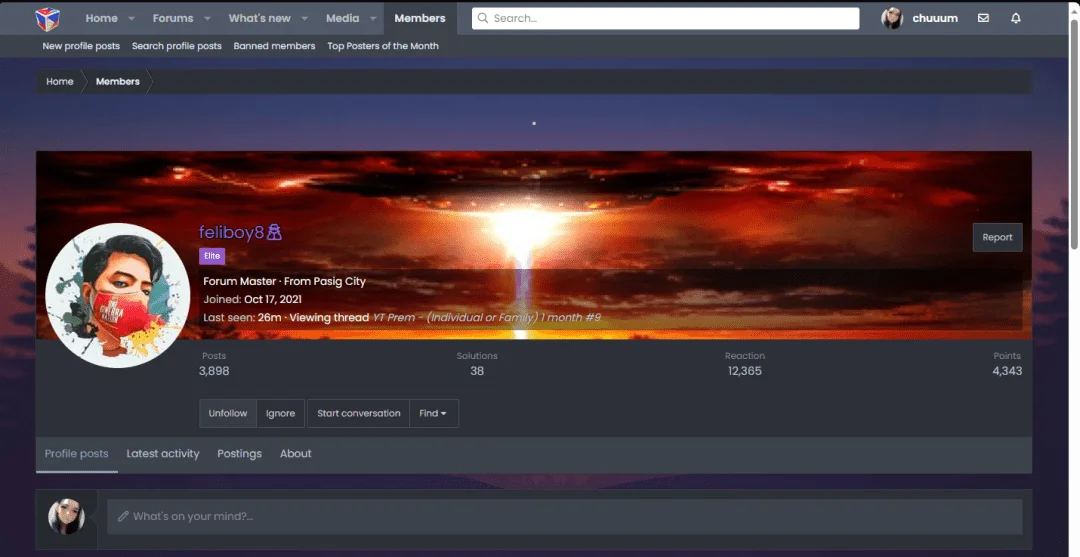Open the Forums navigation item
1080x557 pixels.
coord(173,19)
